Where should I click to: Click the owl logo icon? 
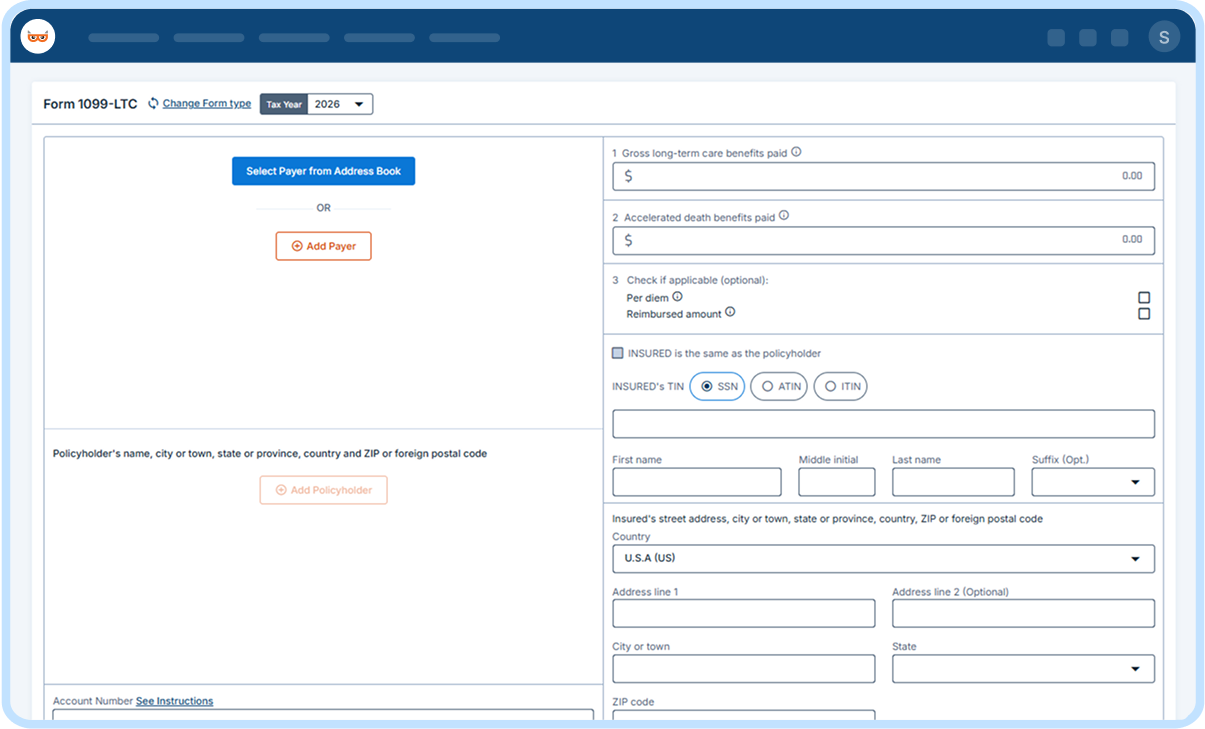pyautogui.click(x=38, y=37)
